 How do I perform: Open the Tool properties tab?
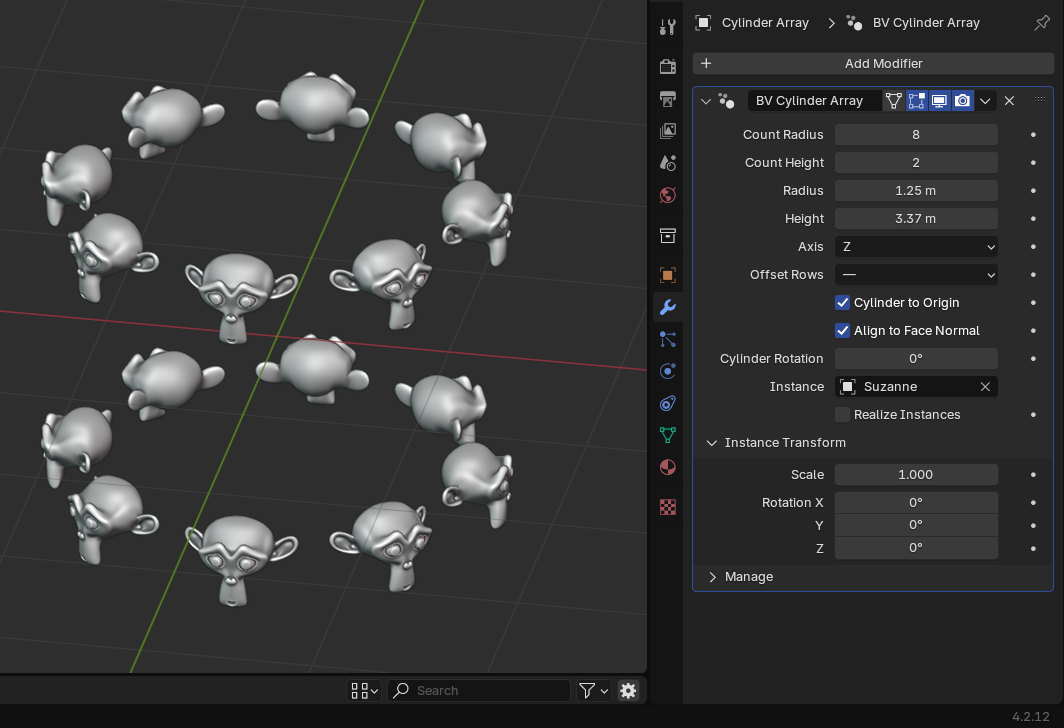[x=668, y=26]
